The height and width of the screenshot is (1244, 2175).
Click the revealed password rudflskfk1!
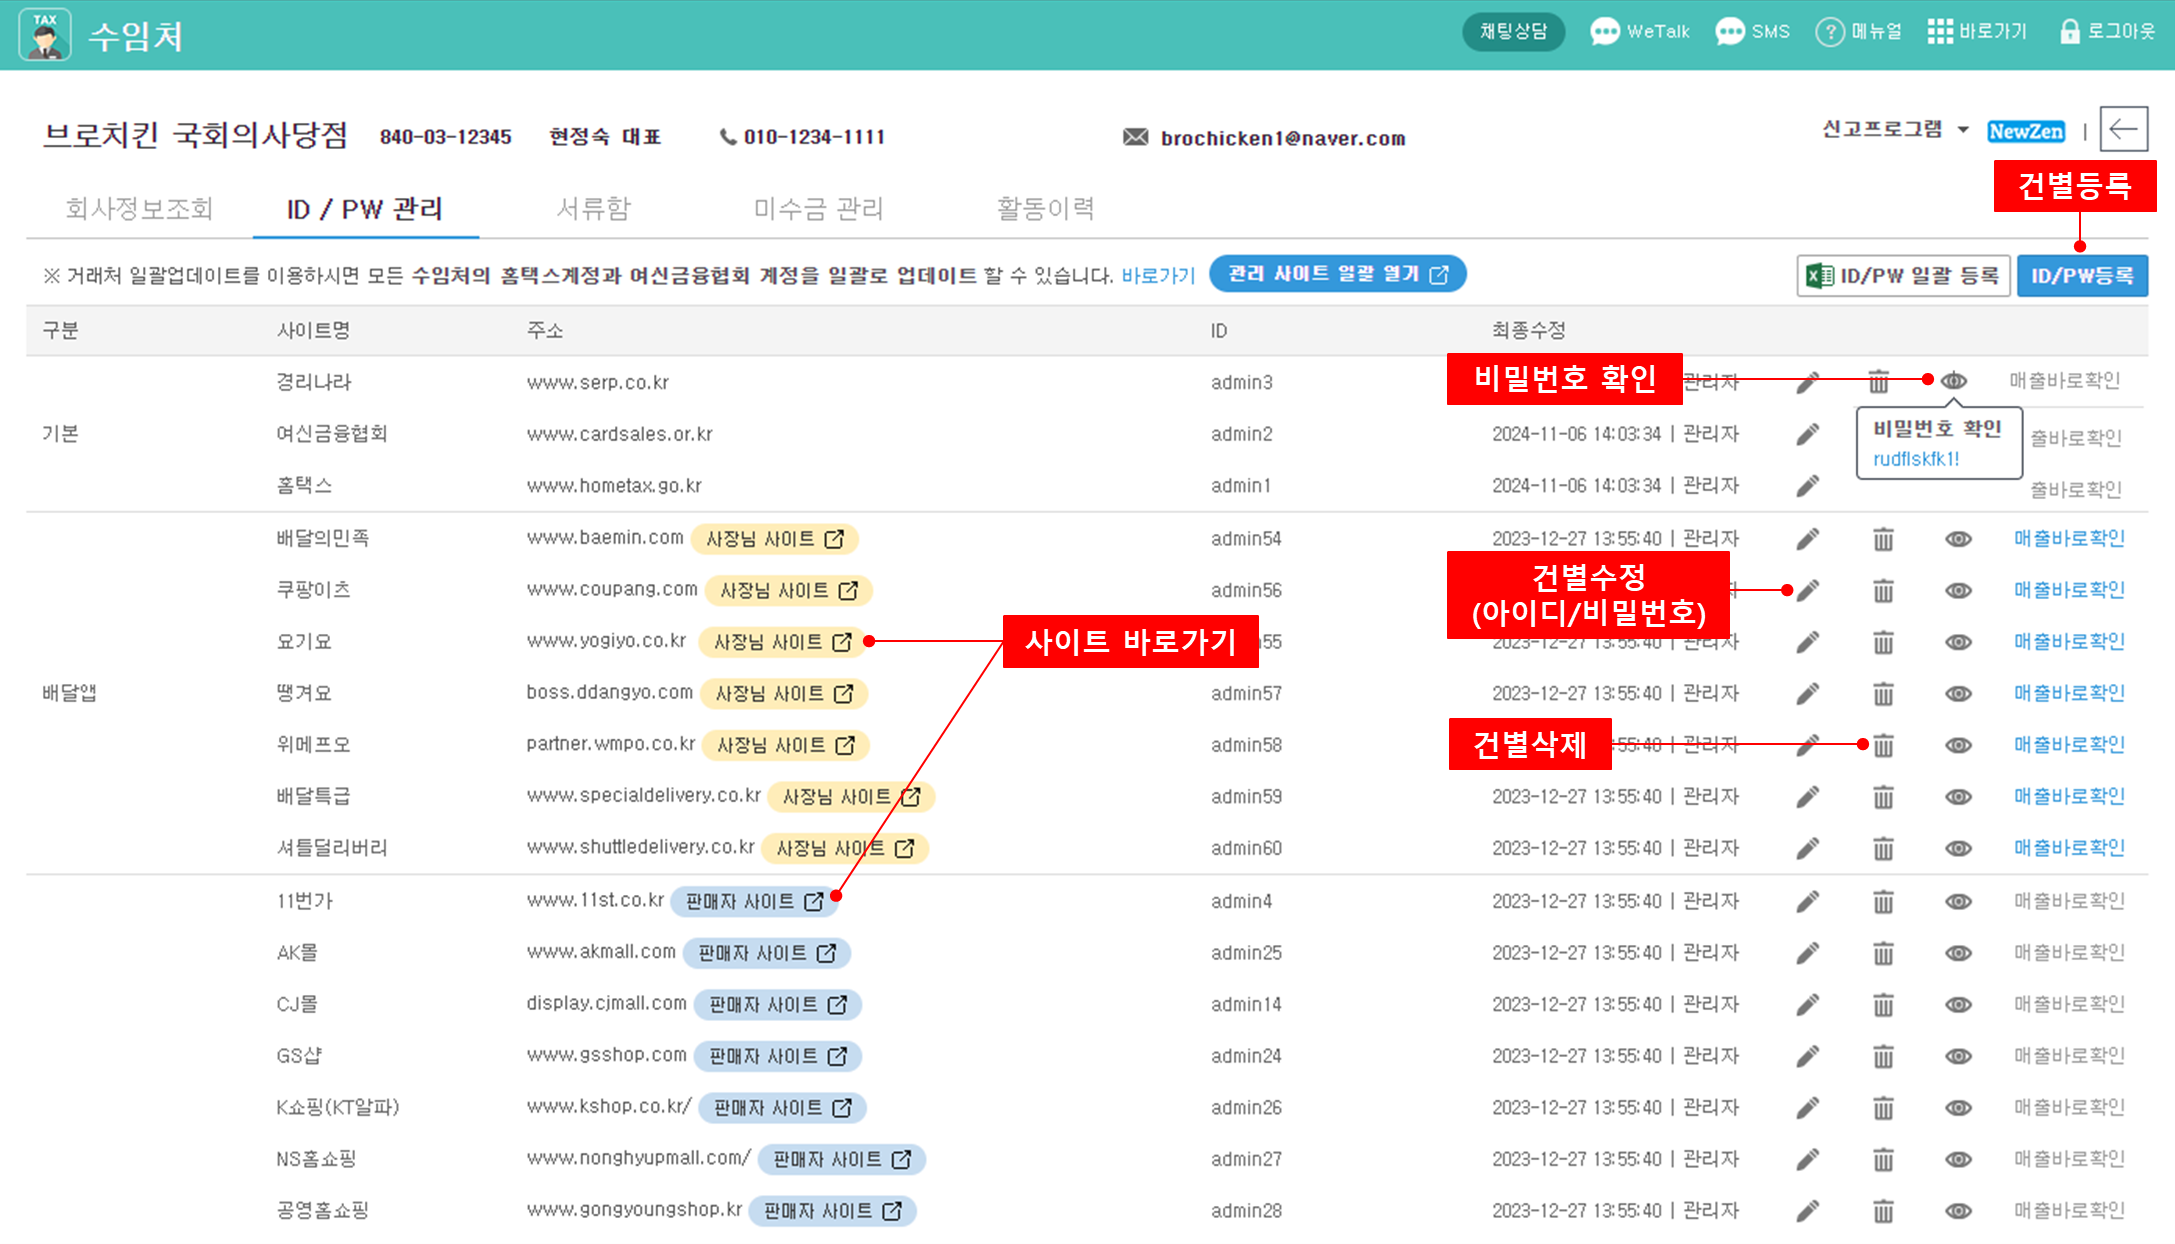click(x=1916, y=459)
